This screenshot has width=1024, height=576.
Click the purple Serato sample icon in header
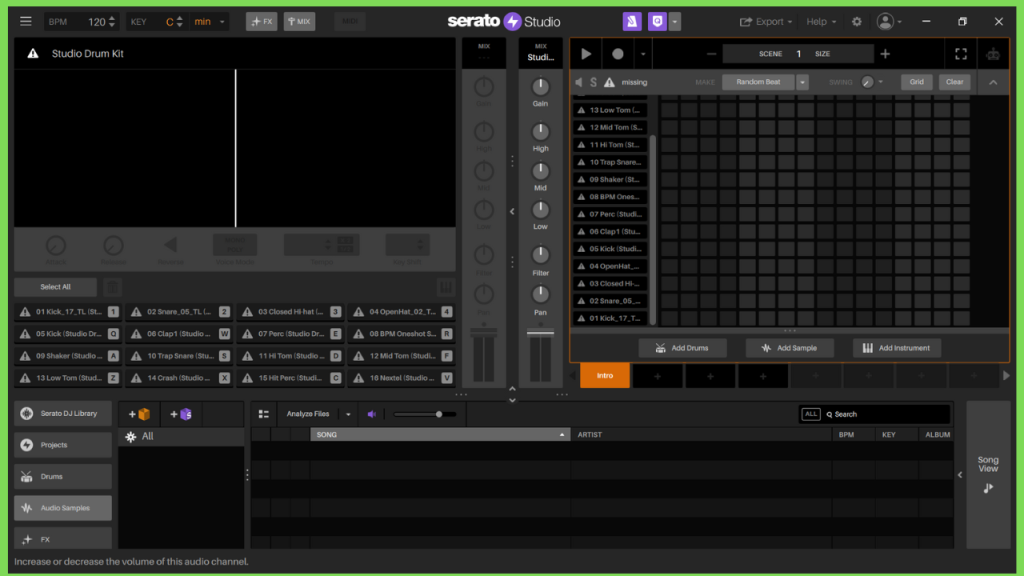[x=632, y=22]
